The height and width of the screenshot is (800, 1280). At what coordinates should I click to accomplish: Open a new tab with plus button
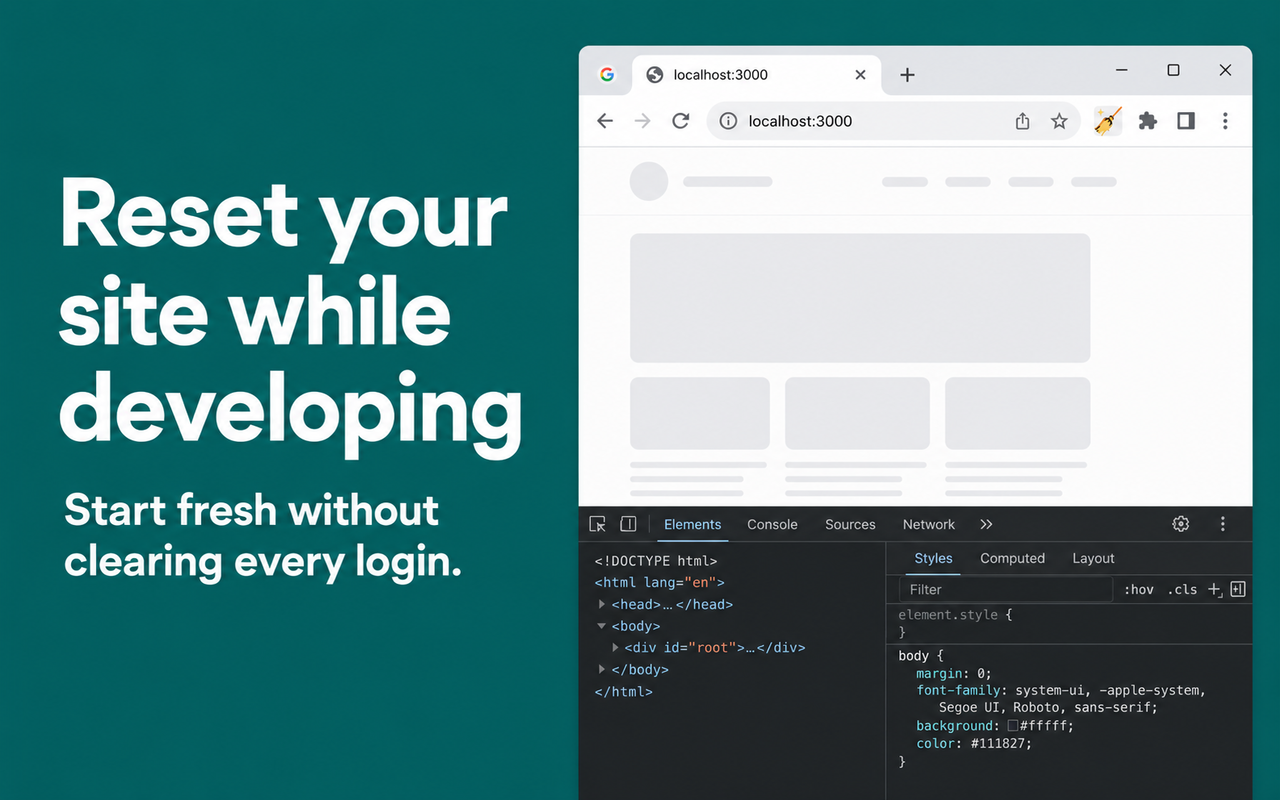pyautogui.click(x=907, y=75)
